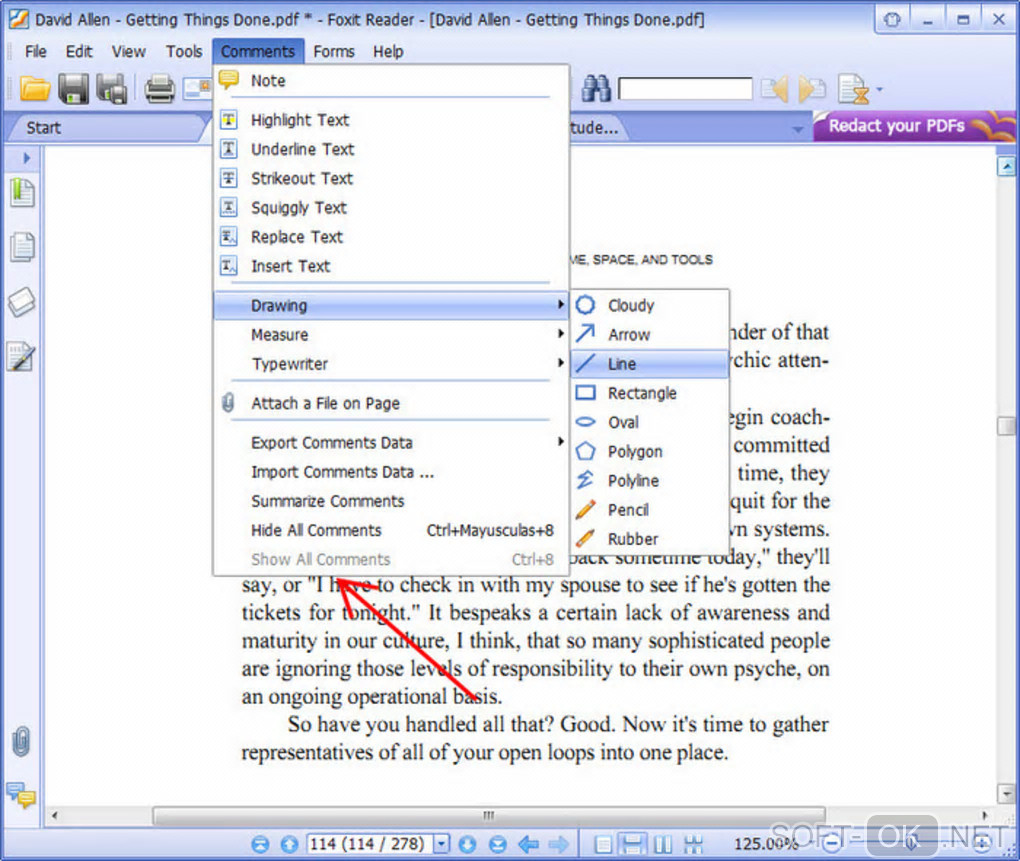Select Arrow drawing tool
Viewport: 1020px width, 861px height.
650,335
